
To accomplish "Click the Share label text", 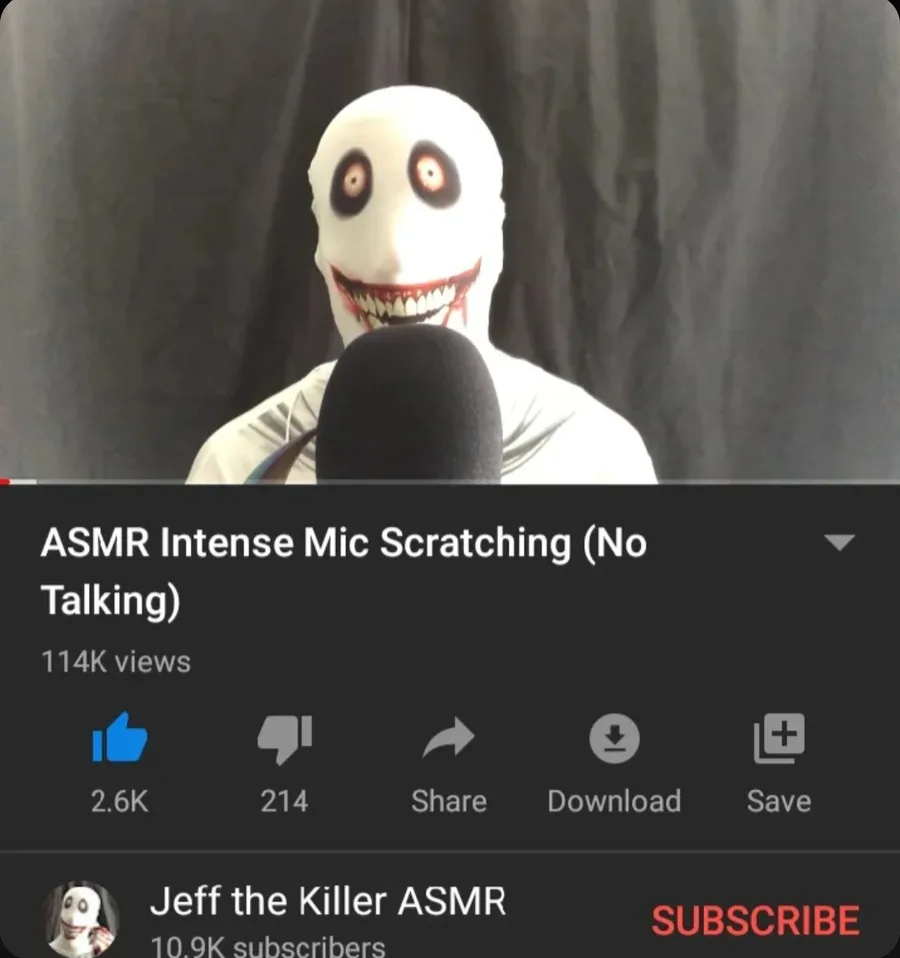I will coord(449,801).
